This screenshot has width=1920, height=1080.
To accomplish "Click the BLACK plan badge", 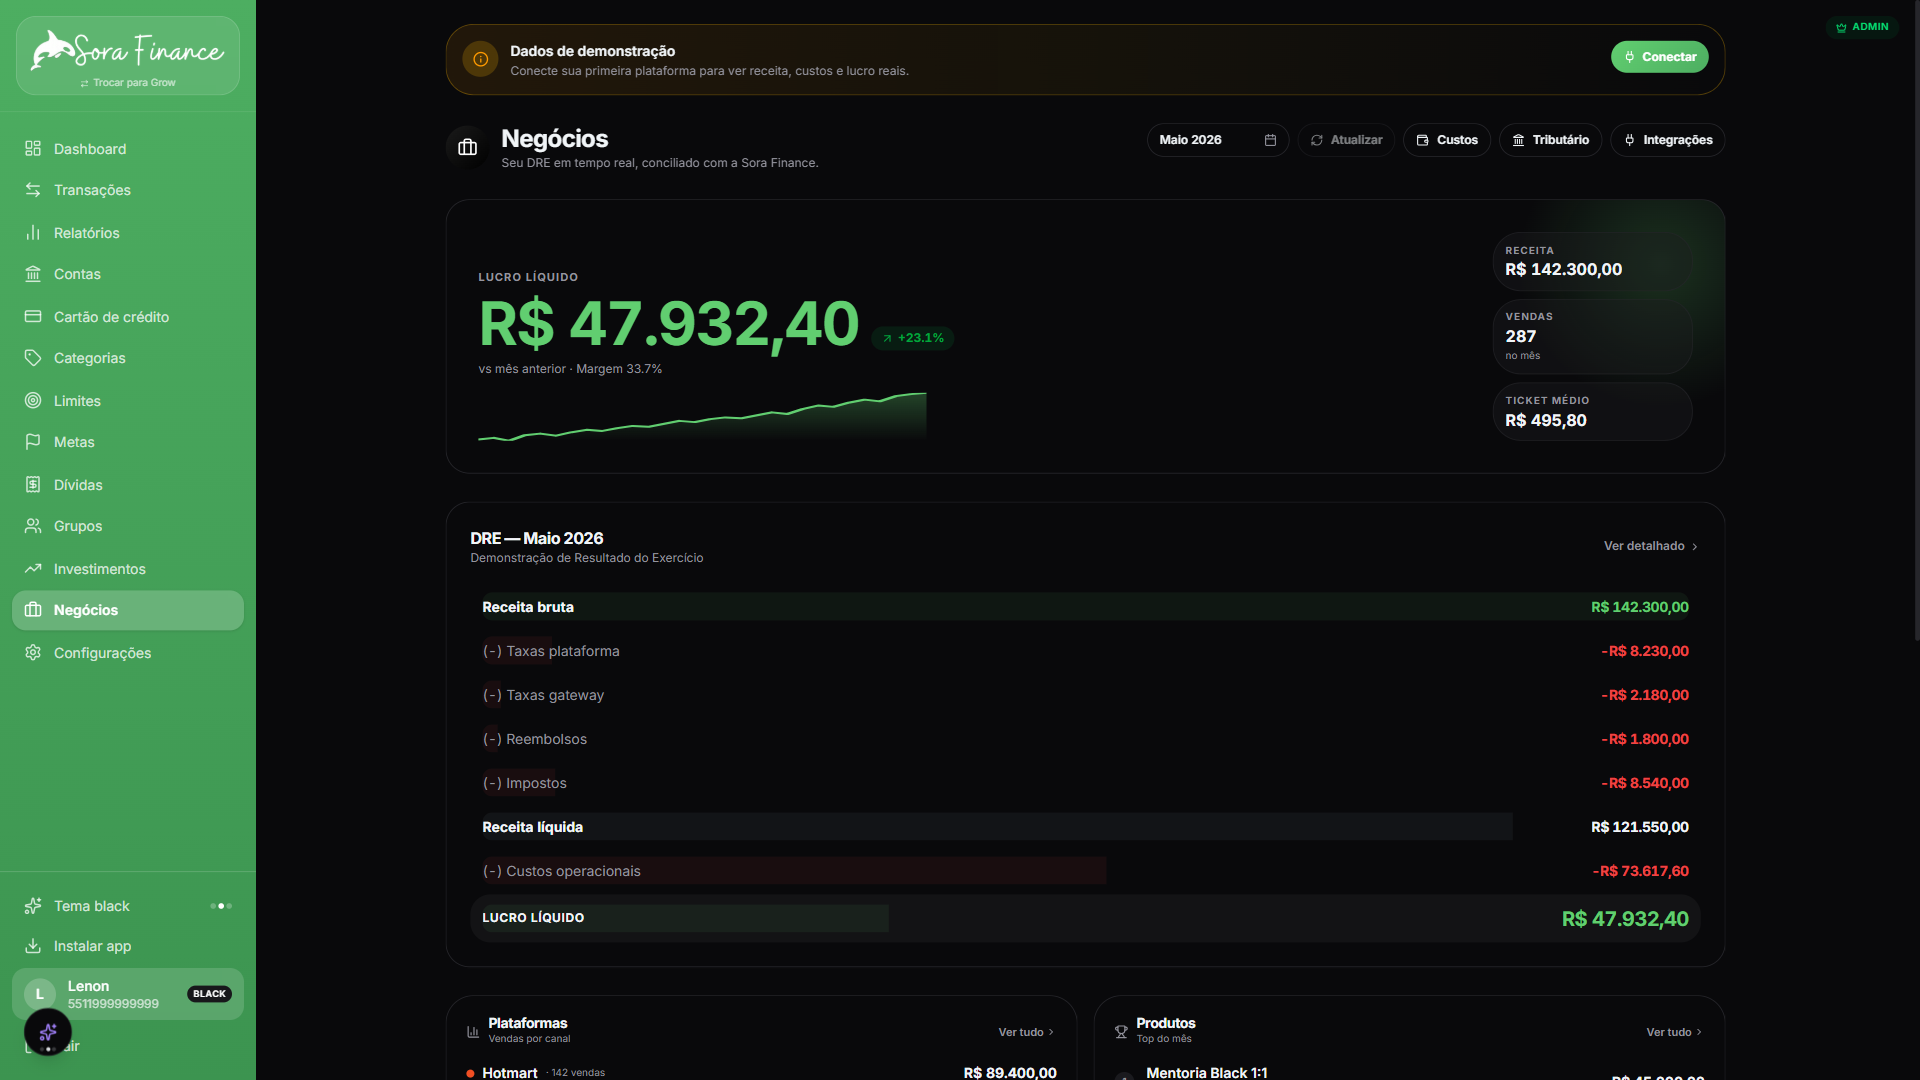I will click(x=209, y=994).
